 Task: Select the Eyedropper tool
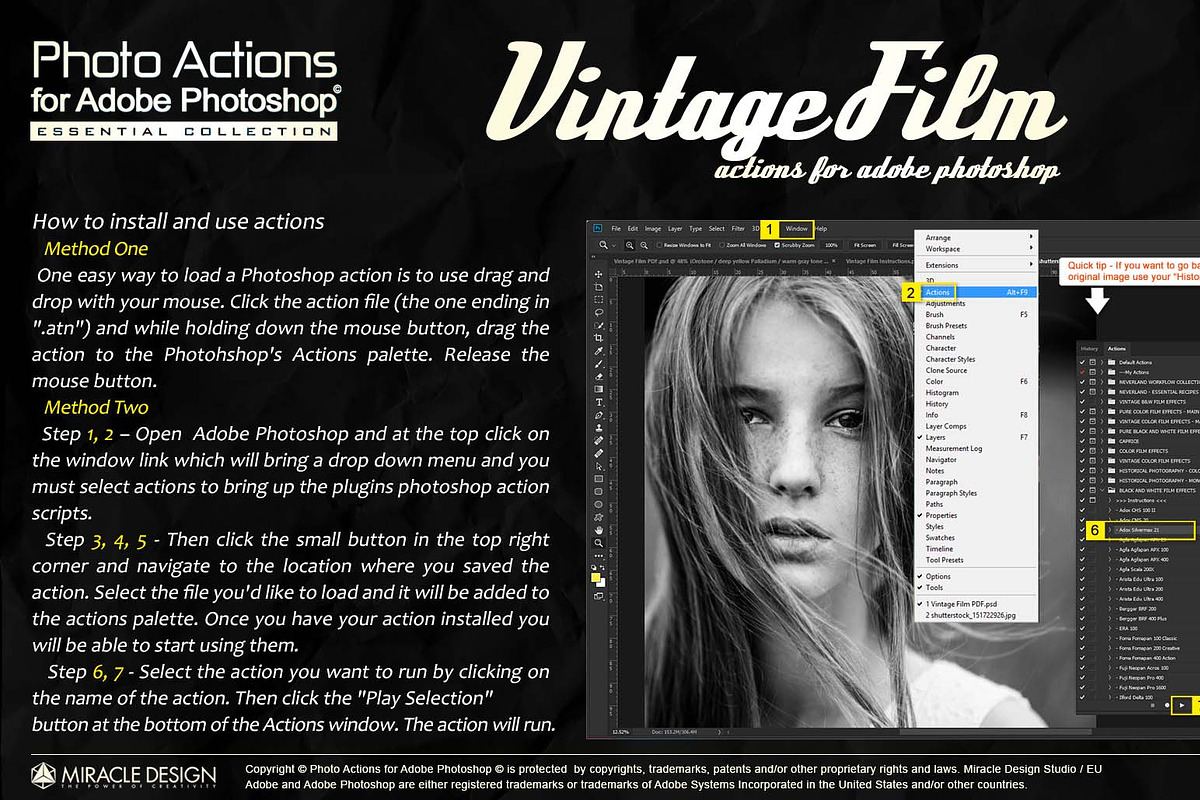click(599, 351)
